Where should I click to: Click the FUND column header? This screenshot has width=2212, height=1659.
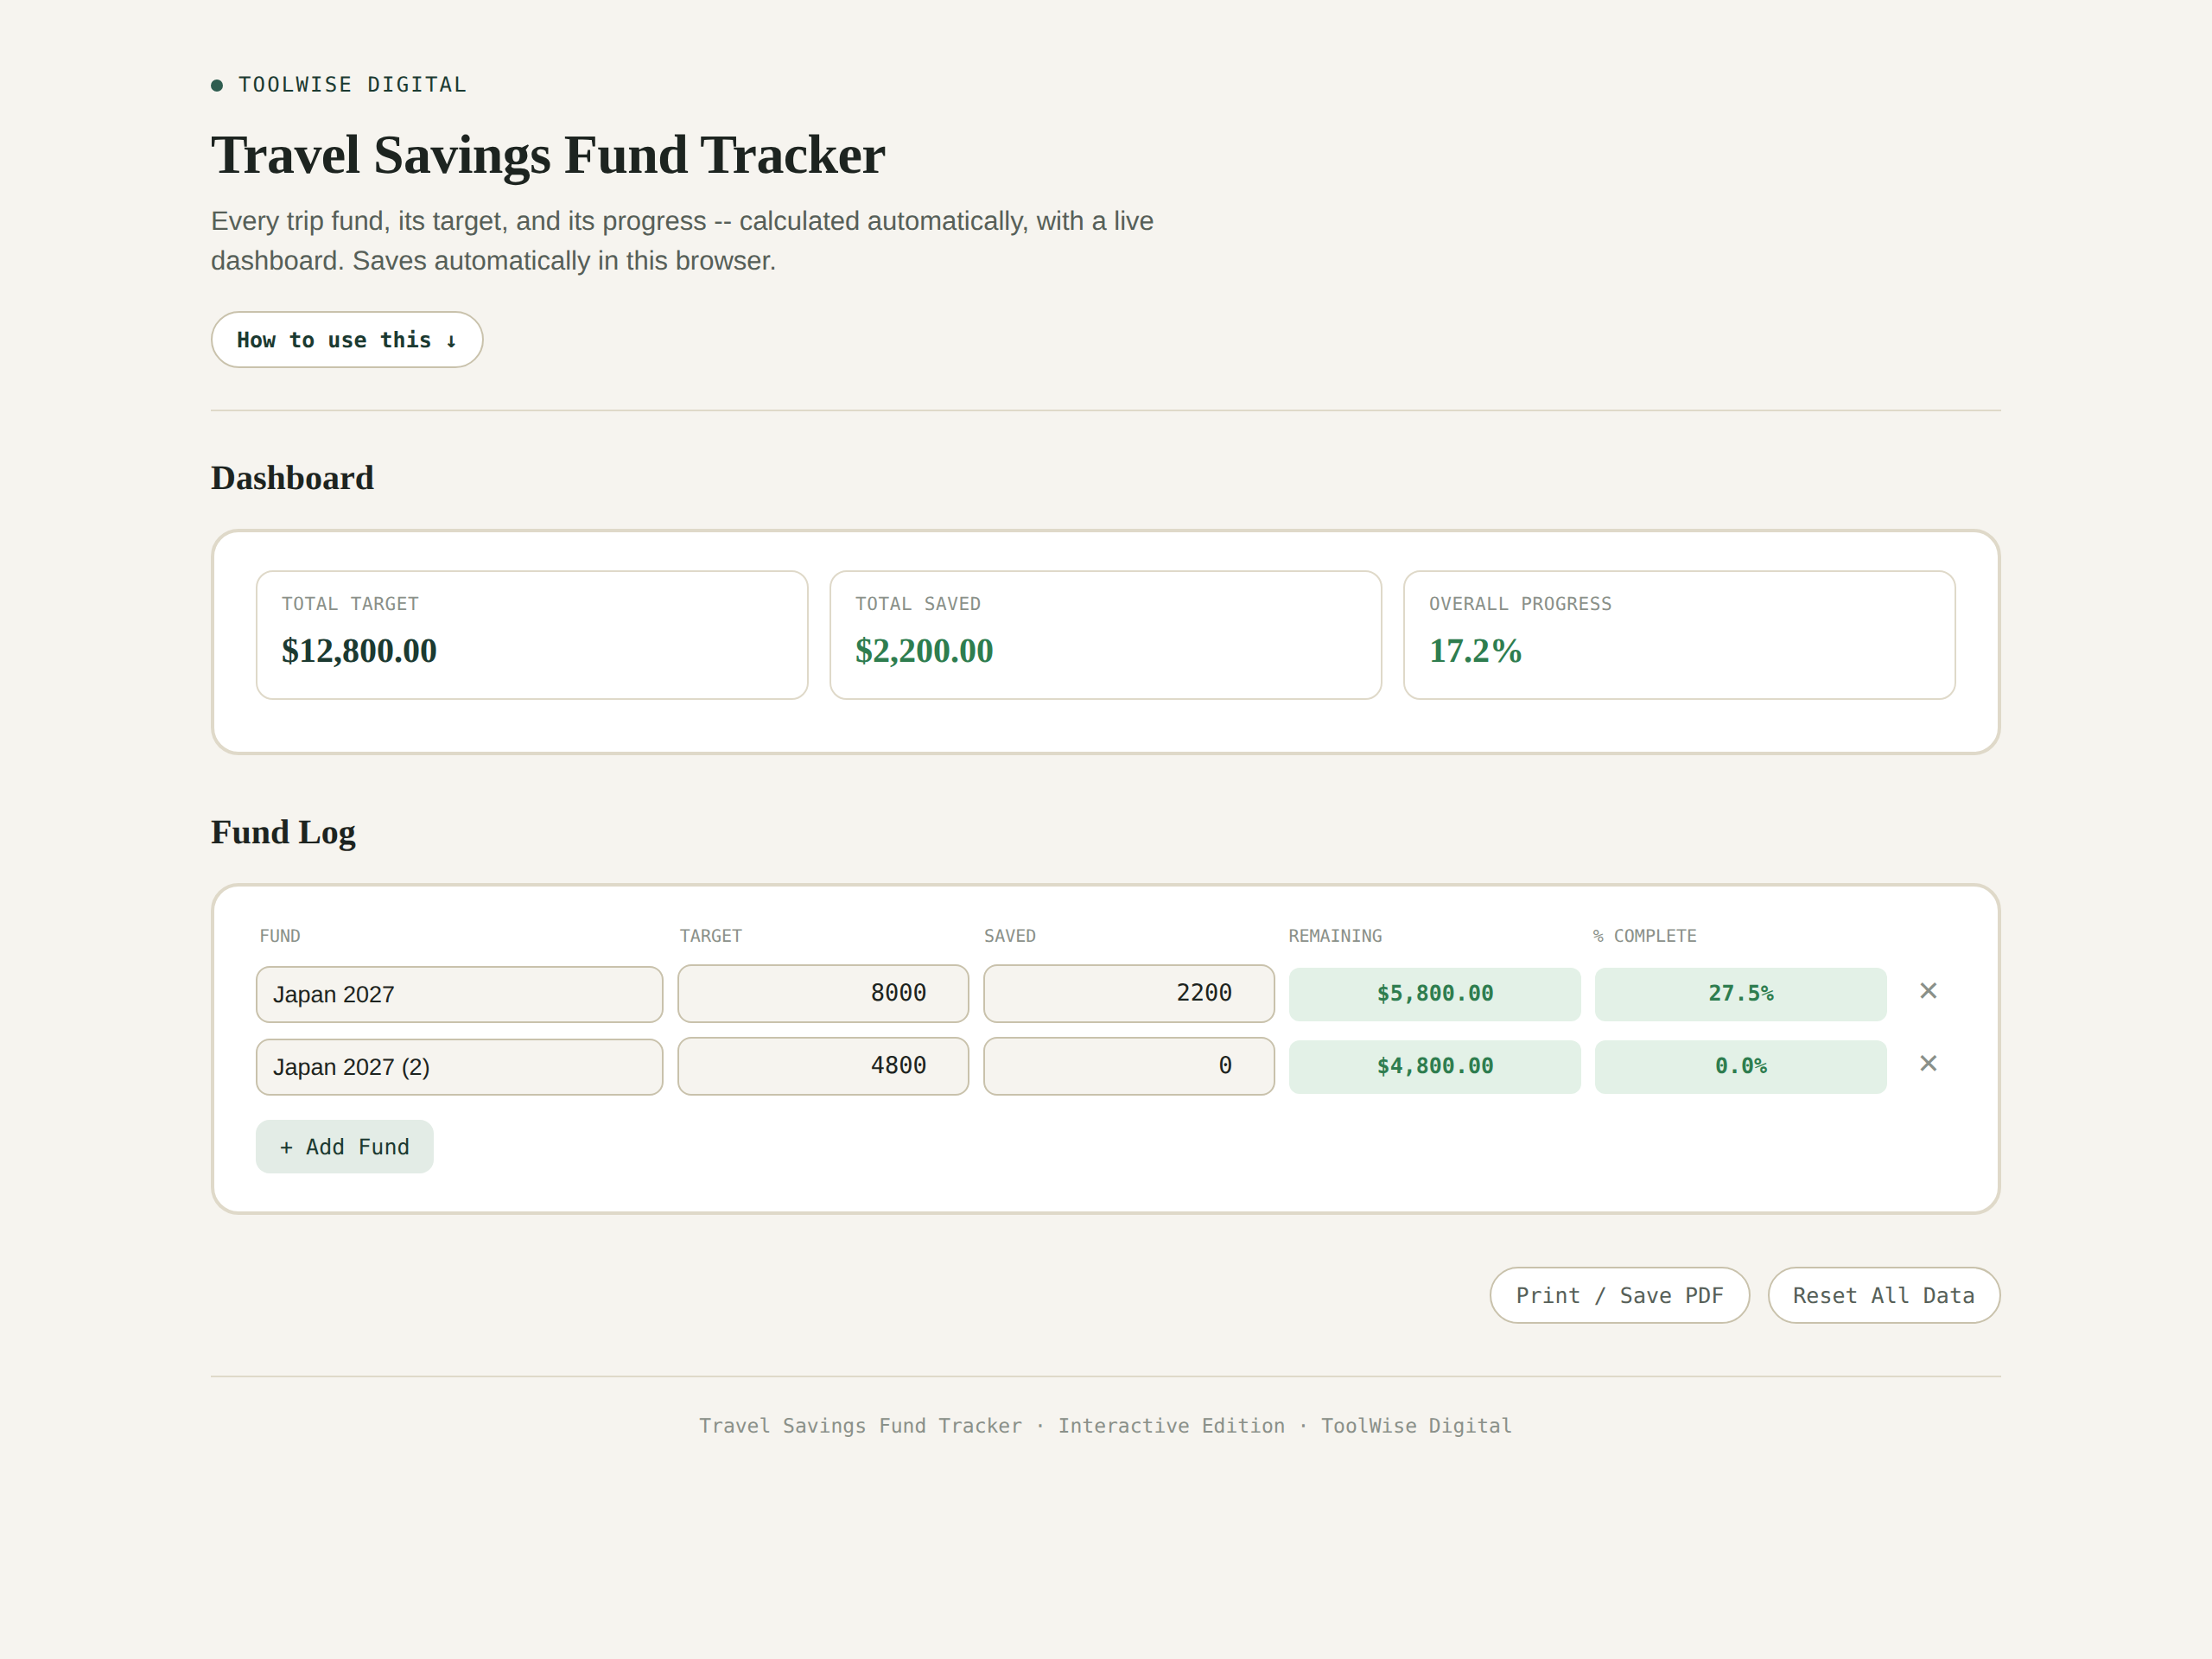point(280,936)
